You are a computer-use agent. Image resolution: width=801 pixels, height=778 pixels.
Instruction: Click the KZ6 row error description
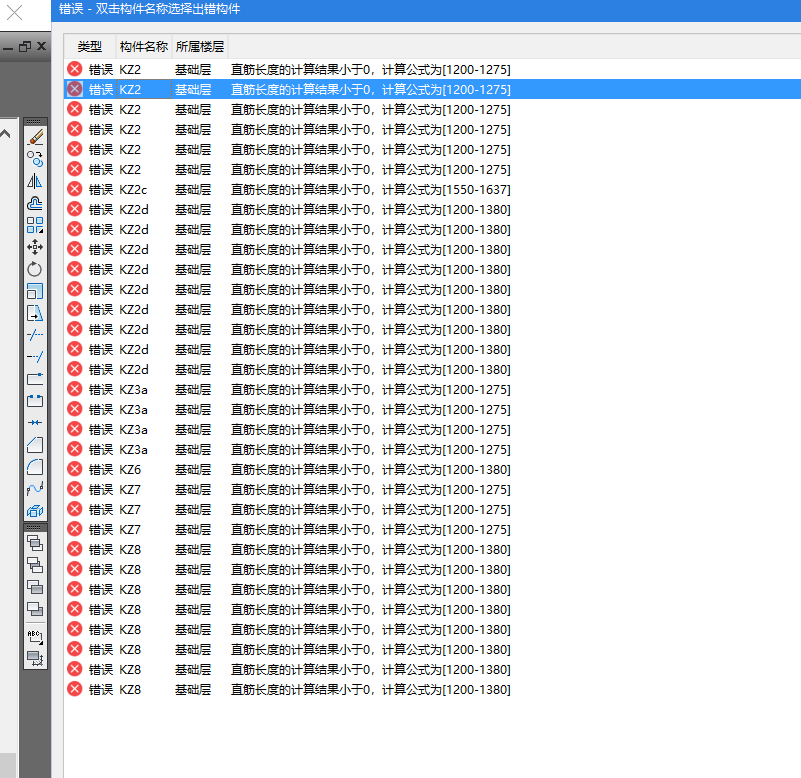370,469
